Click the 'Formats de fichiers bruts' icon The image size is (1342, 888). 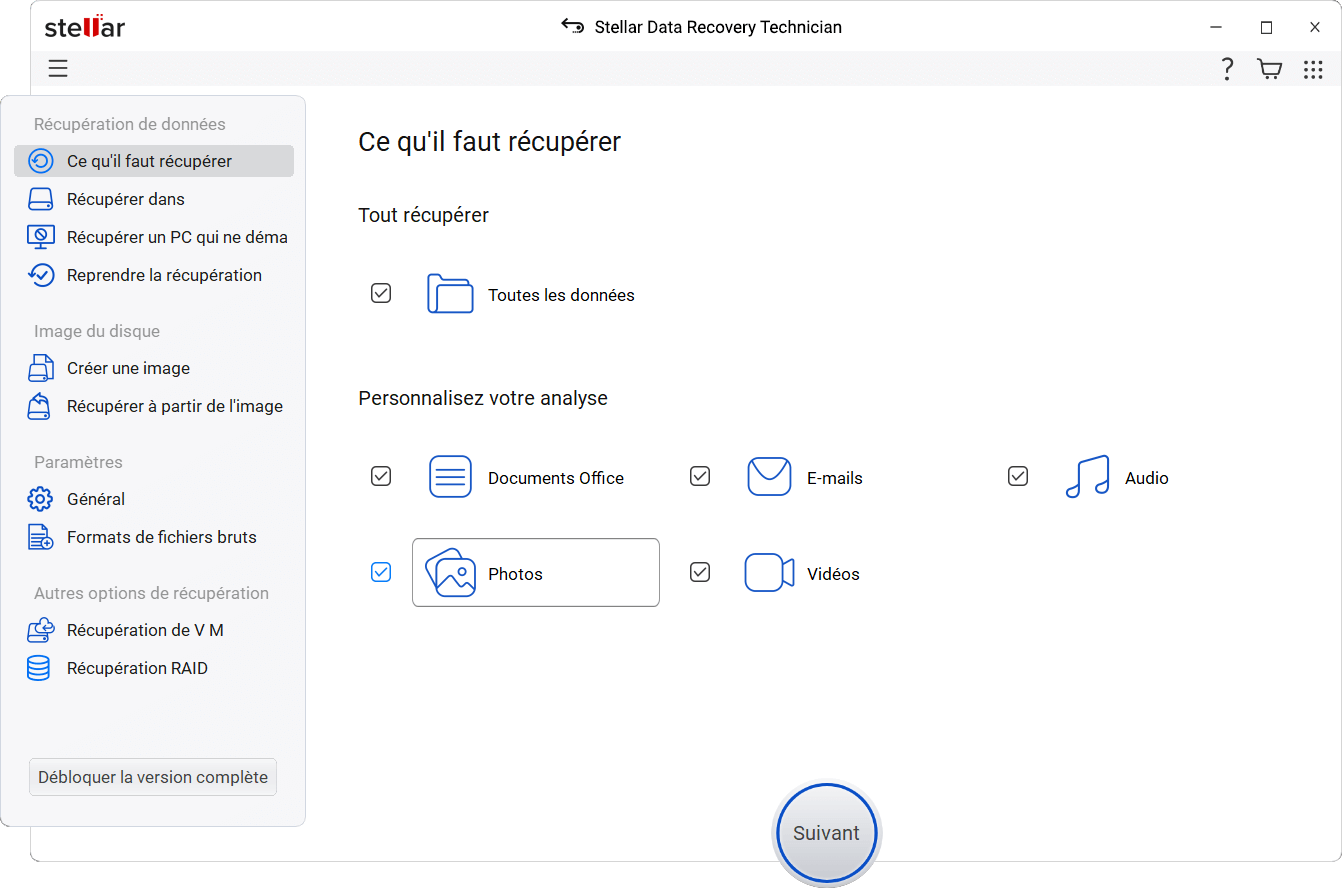tap(40, 537)
